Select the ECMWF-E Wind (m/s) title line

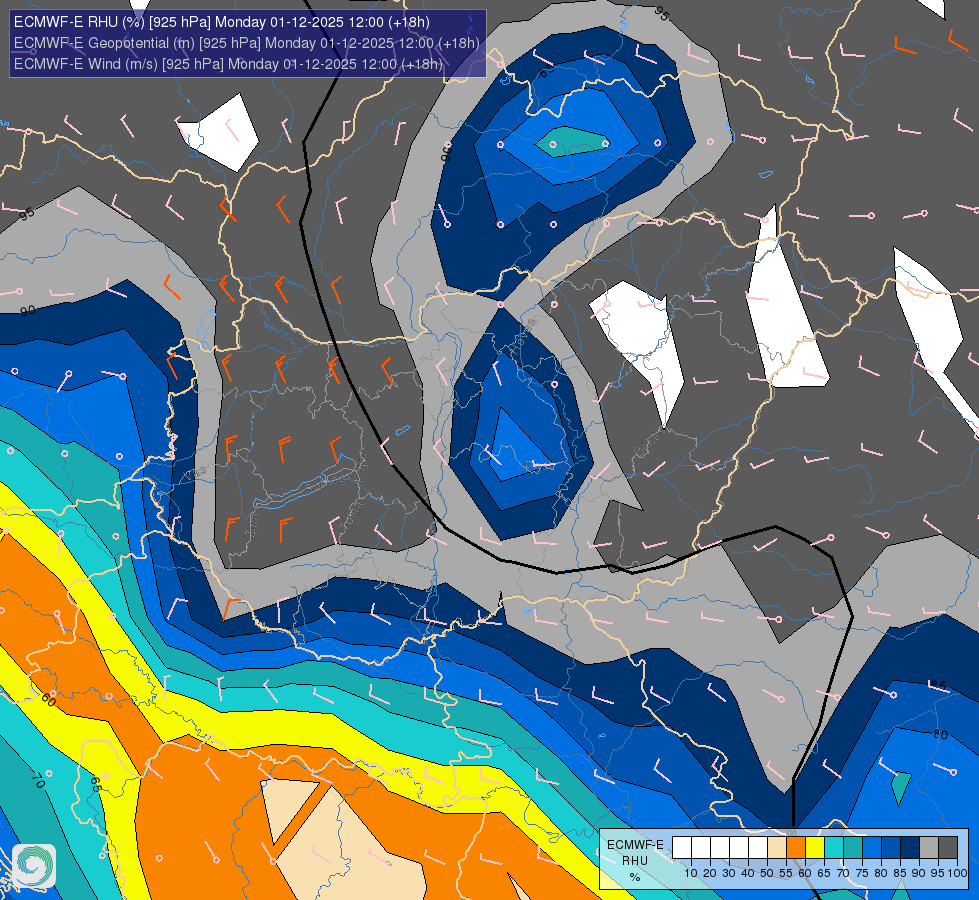coord(229,64)
